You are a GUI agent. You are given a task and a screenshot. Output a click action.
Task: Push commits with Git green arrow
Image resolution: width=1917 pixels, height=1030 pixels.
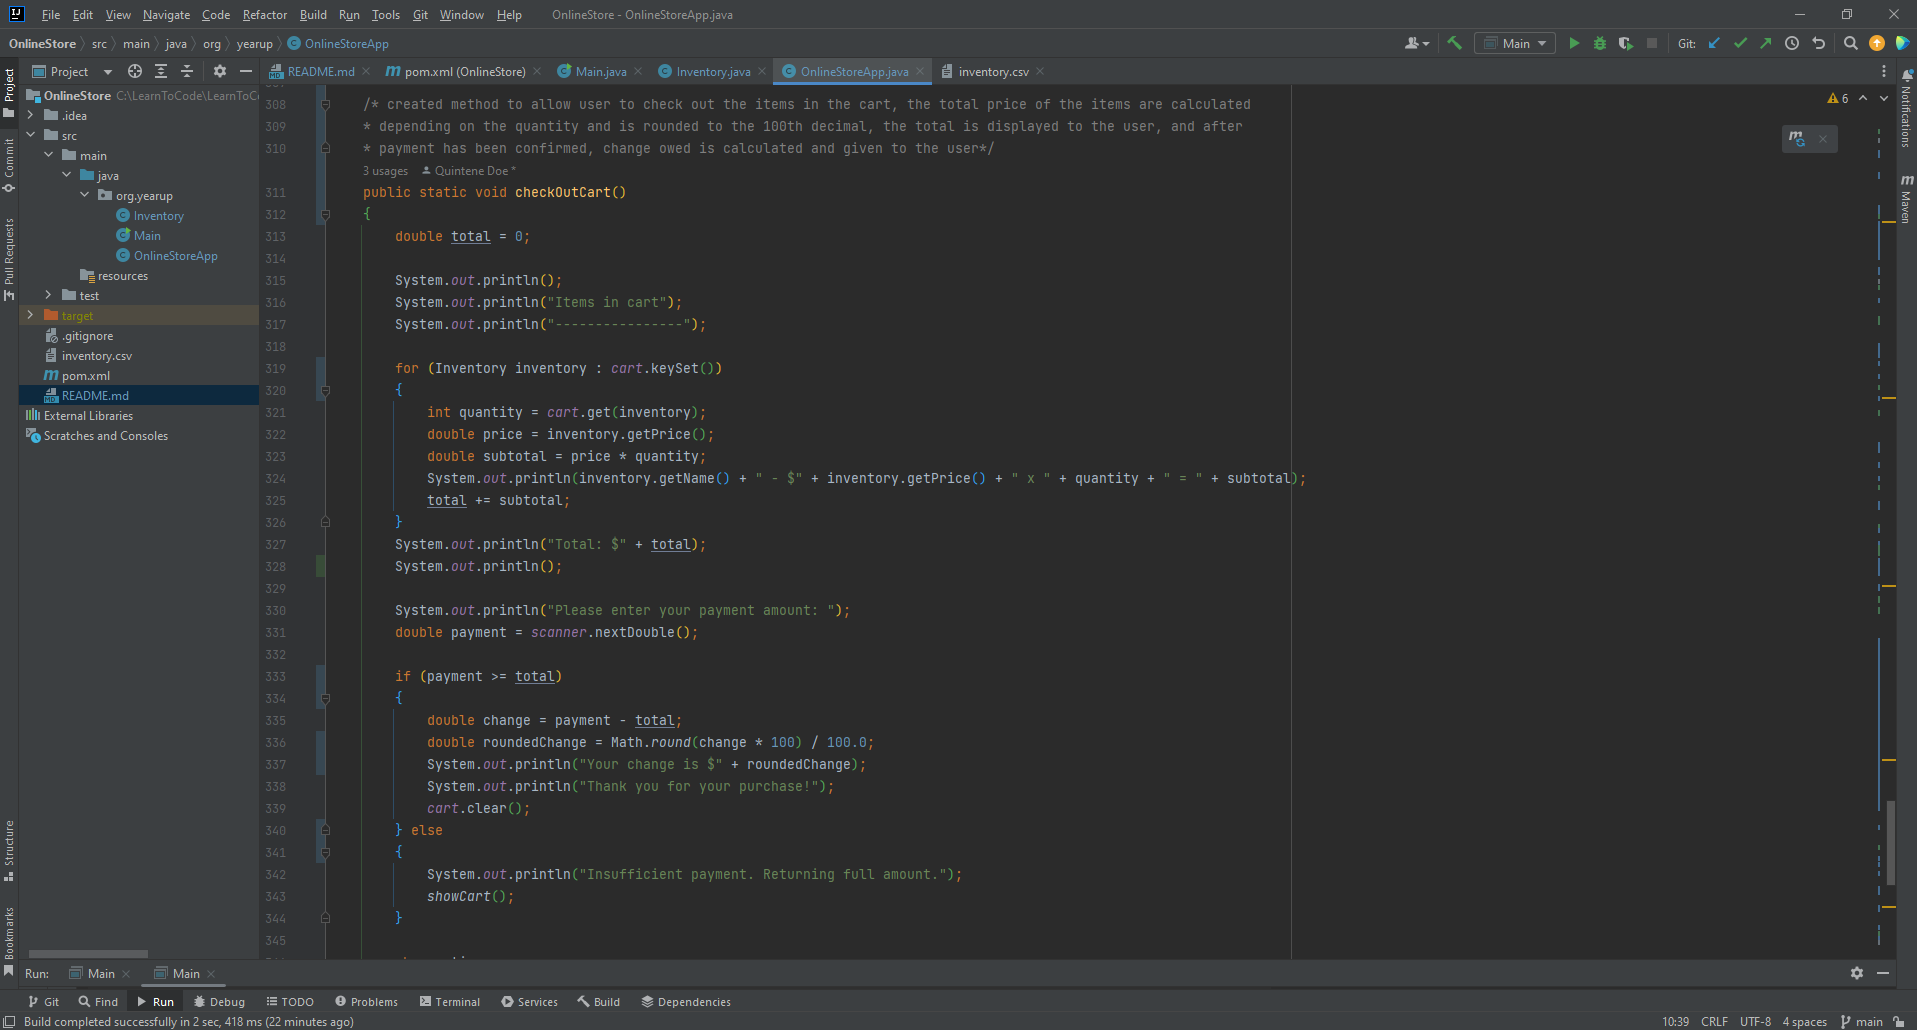pos(1766,43)
